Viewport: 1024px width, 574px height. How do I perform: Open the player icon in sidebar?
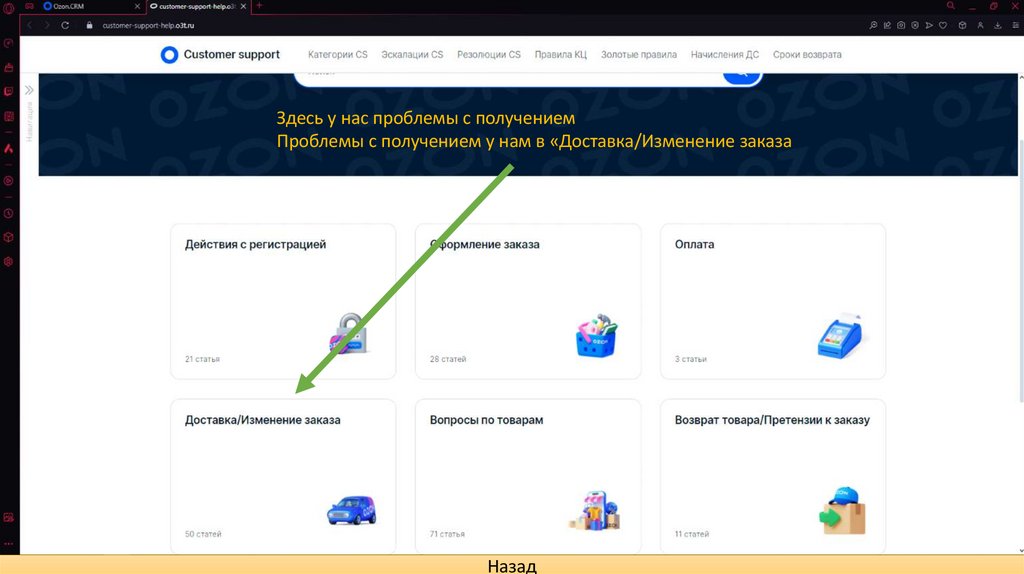click(8, 181)
